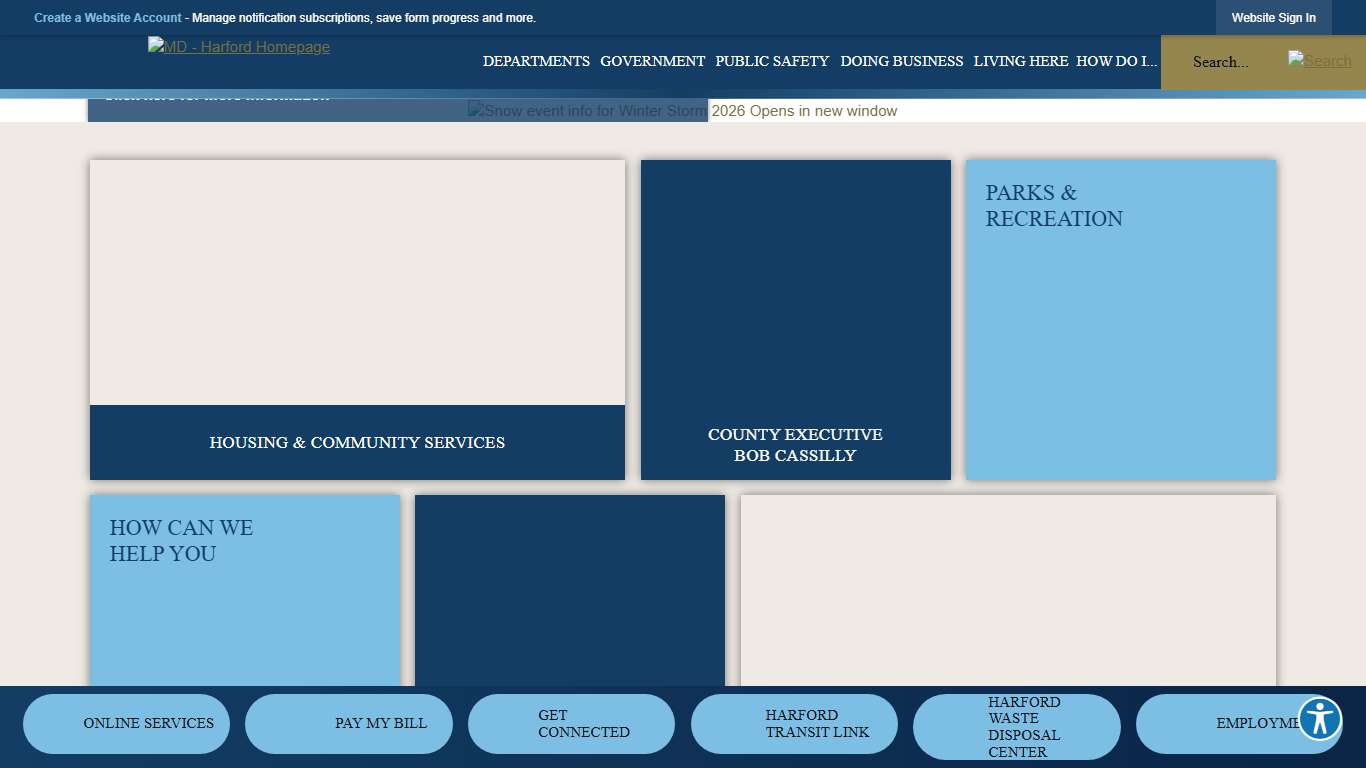Select the Parks & Recreation tile

(1120, 319)
